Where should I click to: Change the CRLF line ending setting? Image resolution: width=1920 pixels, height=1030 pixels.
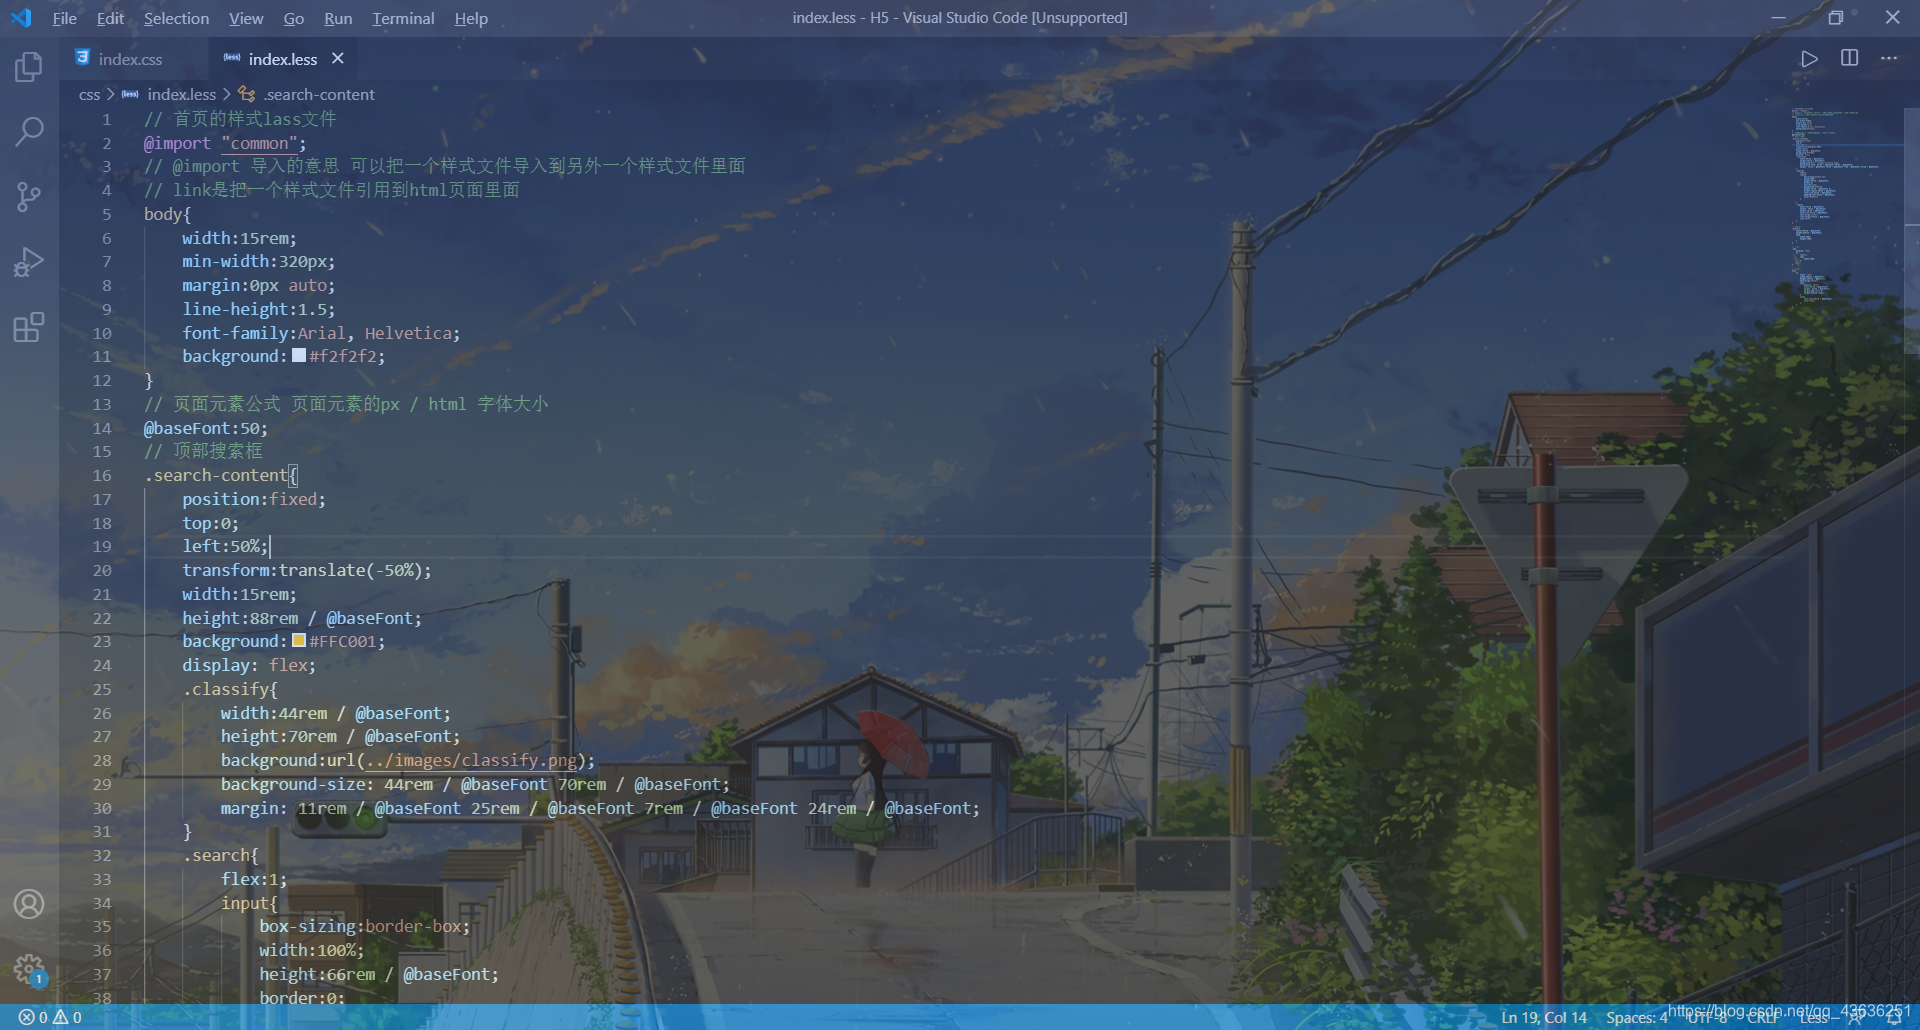[1762, 1018]
